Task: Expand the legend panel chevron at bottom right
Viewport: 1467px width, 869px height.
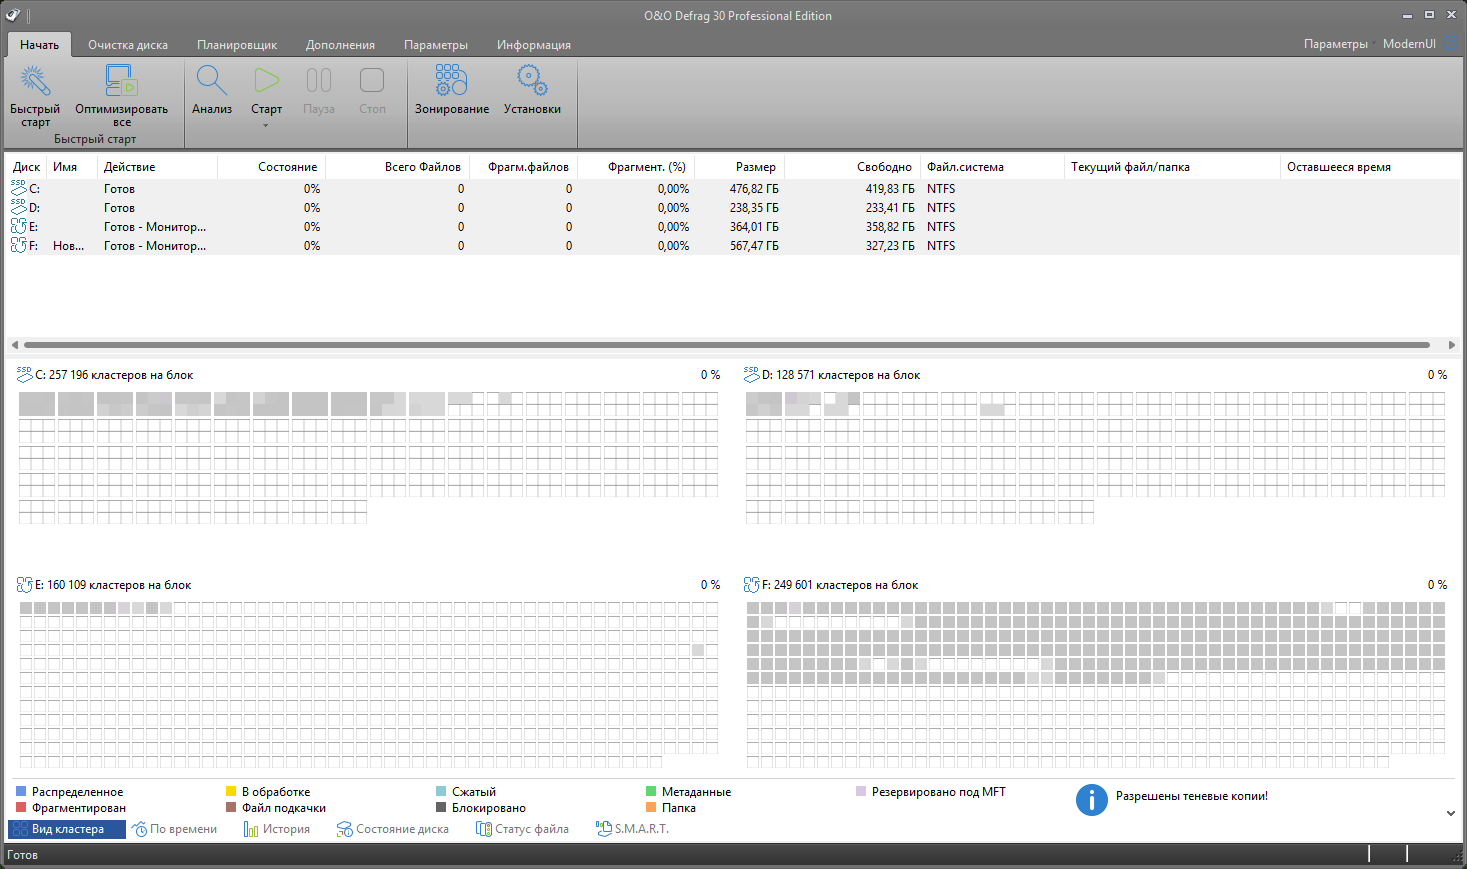Action: pos(1451,813)
